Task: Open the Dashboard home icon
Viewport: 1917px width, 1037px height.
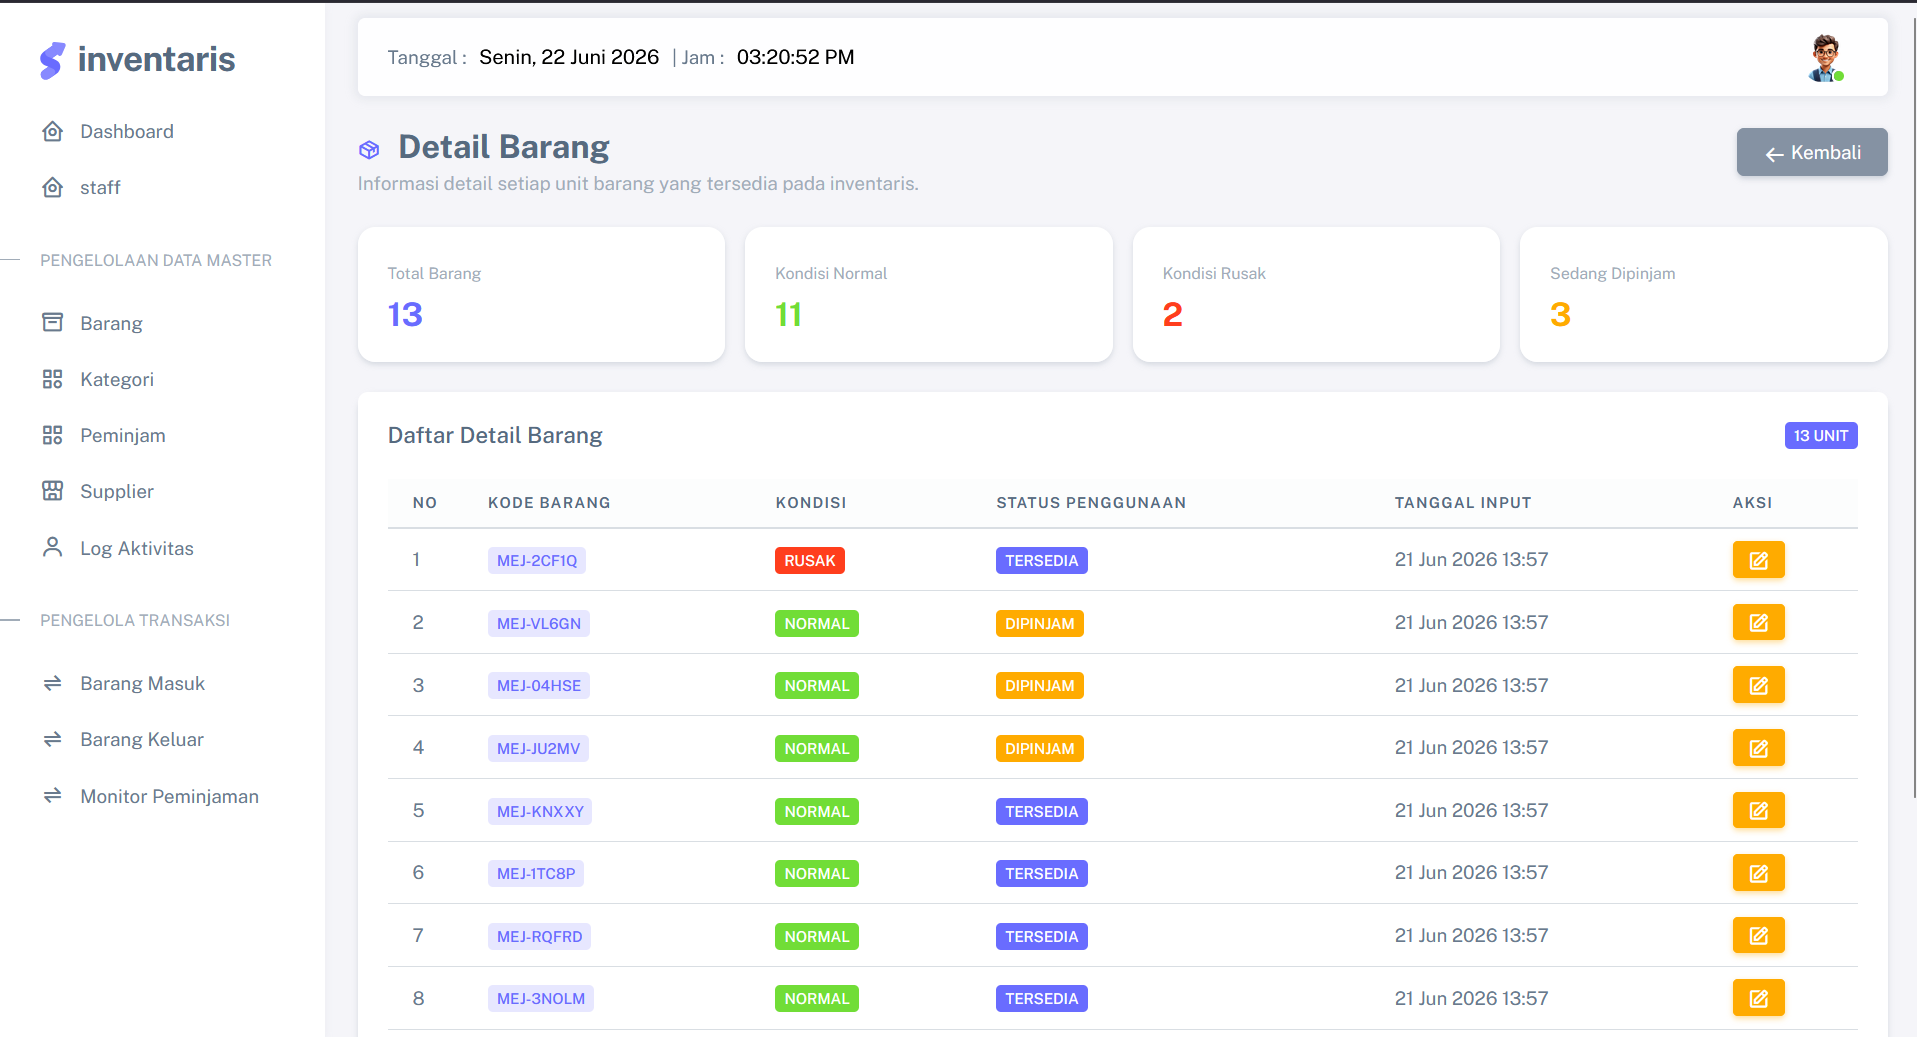Action: click(x=53, y=131)
